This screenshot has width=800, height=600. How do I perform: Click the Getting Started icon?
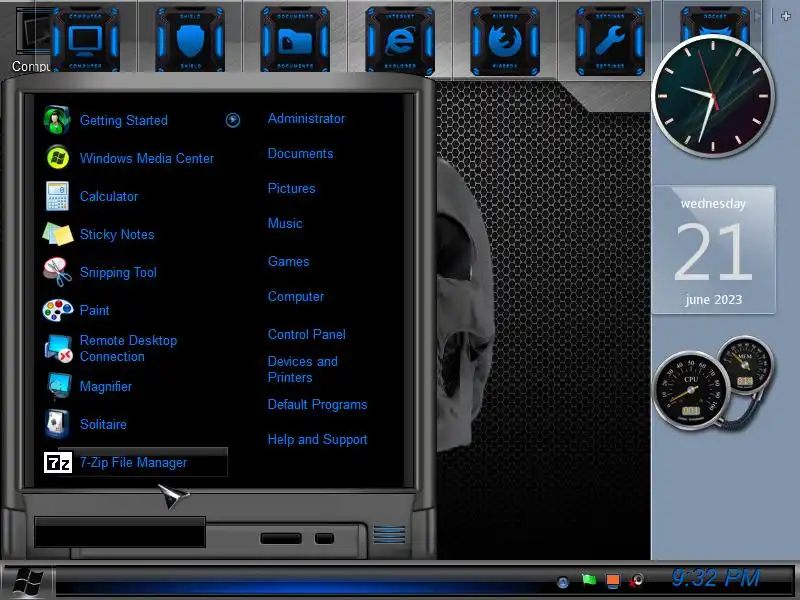[57, 119]
